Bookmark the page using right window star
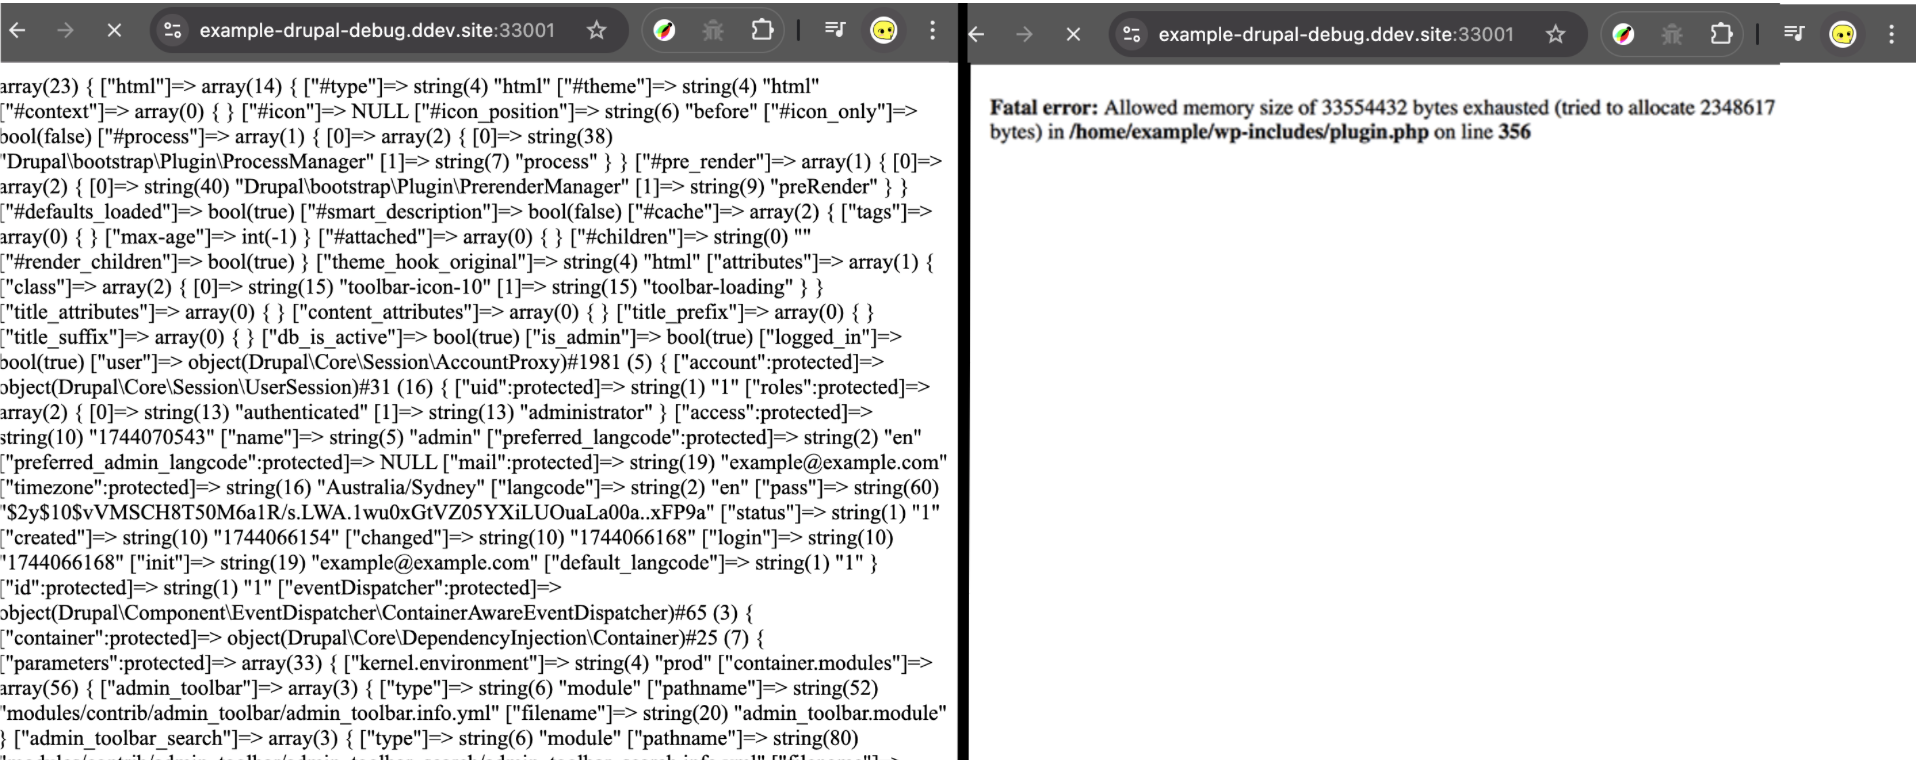Screen dimensions: 1920x760 [1555, 35]
